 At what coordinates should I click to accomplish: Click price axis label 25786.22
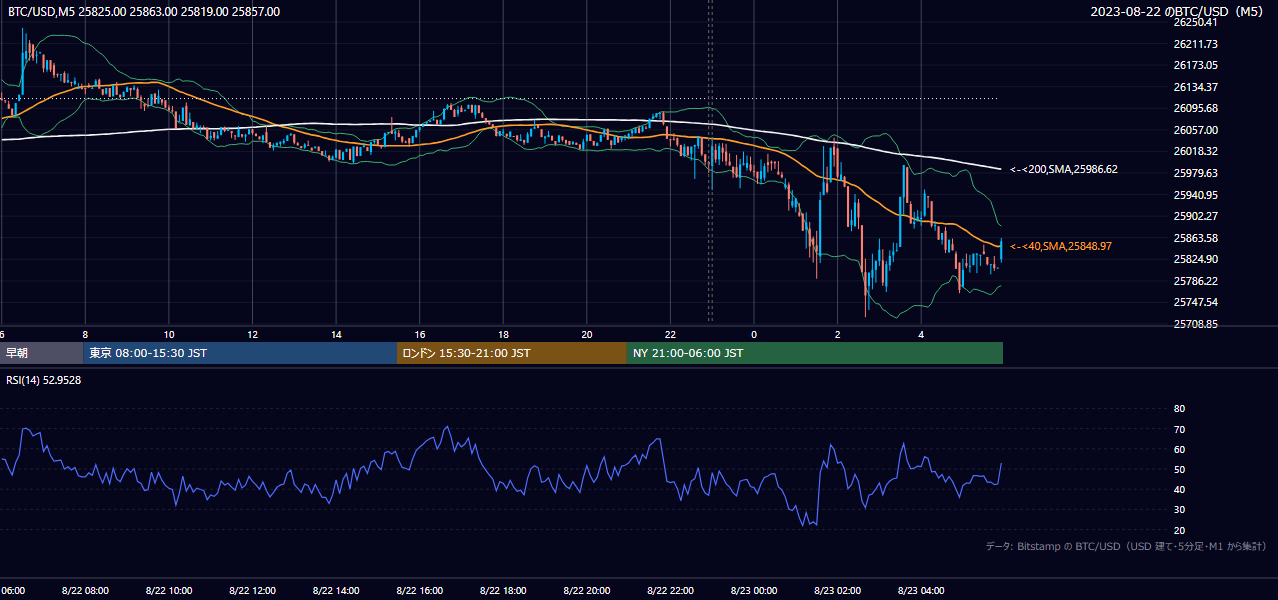click(1195, 281)
